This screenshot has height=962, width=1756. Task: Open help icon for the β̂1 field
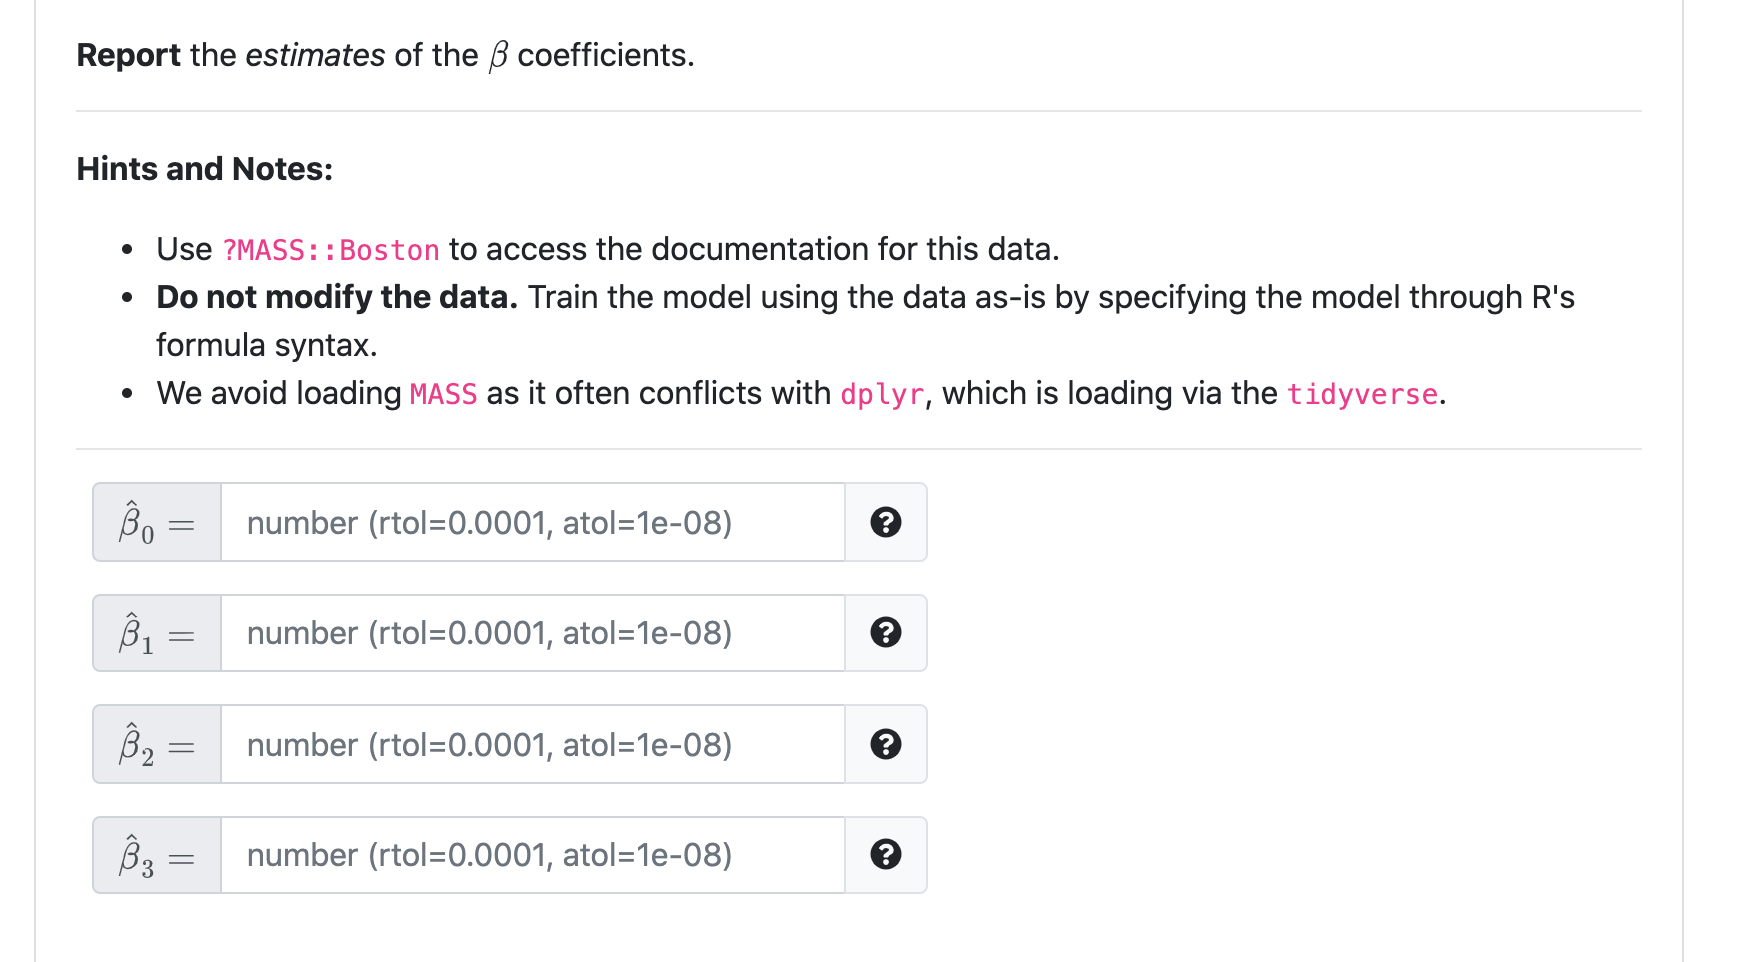(x=886, y=632)
